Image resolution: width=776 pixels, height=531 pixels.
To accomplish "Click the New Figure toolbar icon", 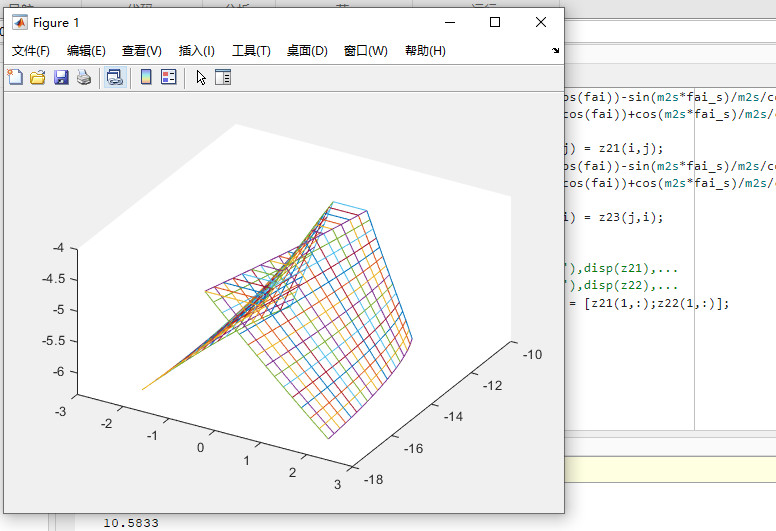I will [x=15, y=77].
